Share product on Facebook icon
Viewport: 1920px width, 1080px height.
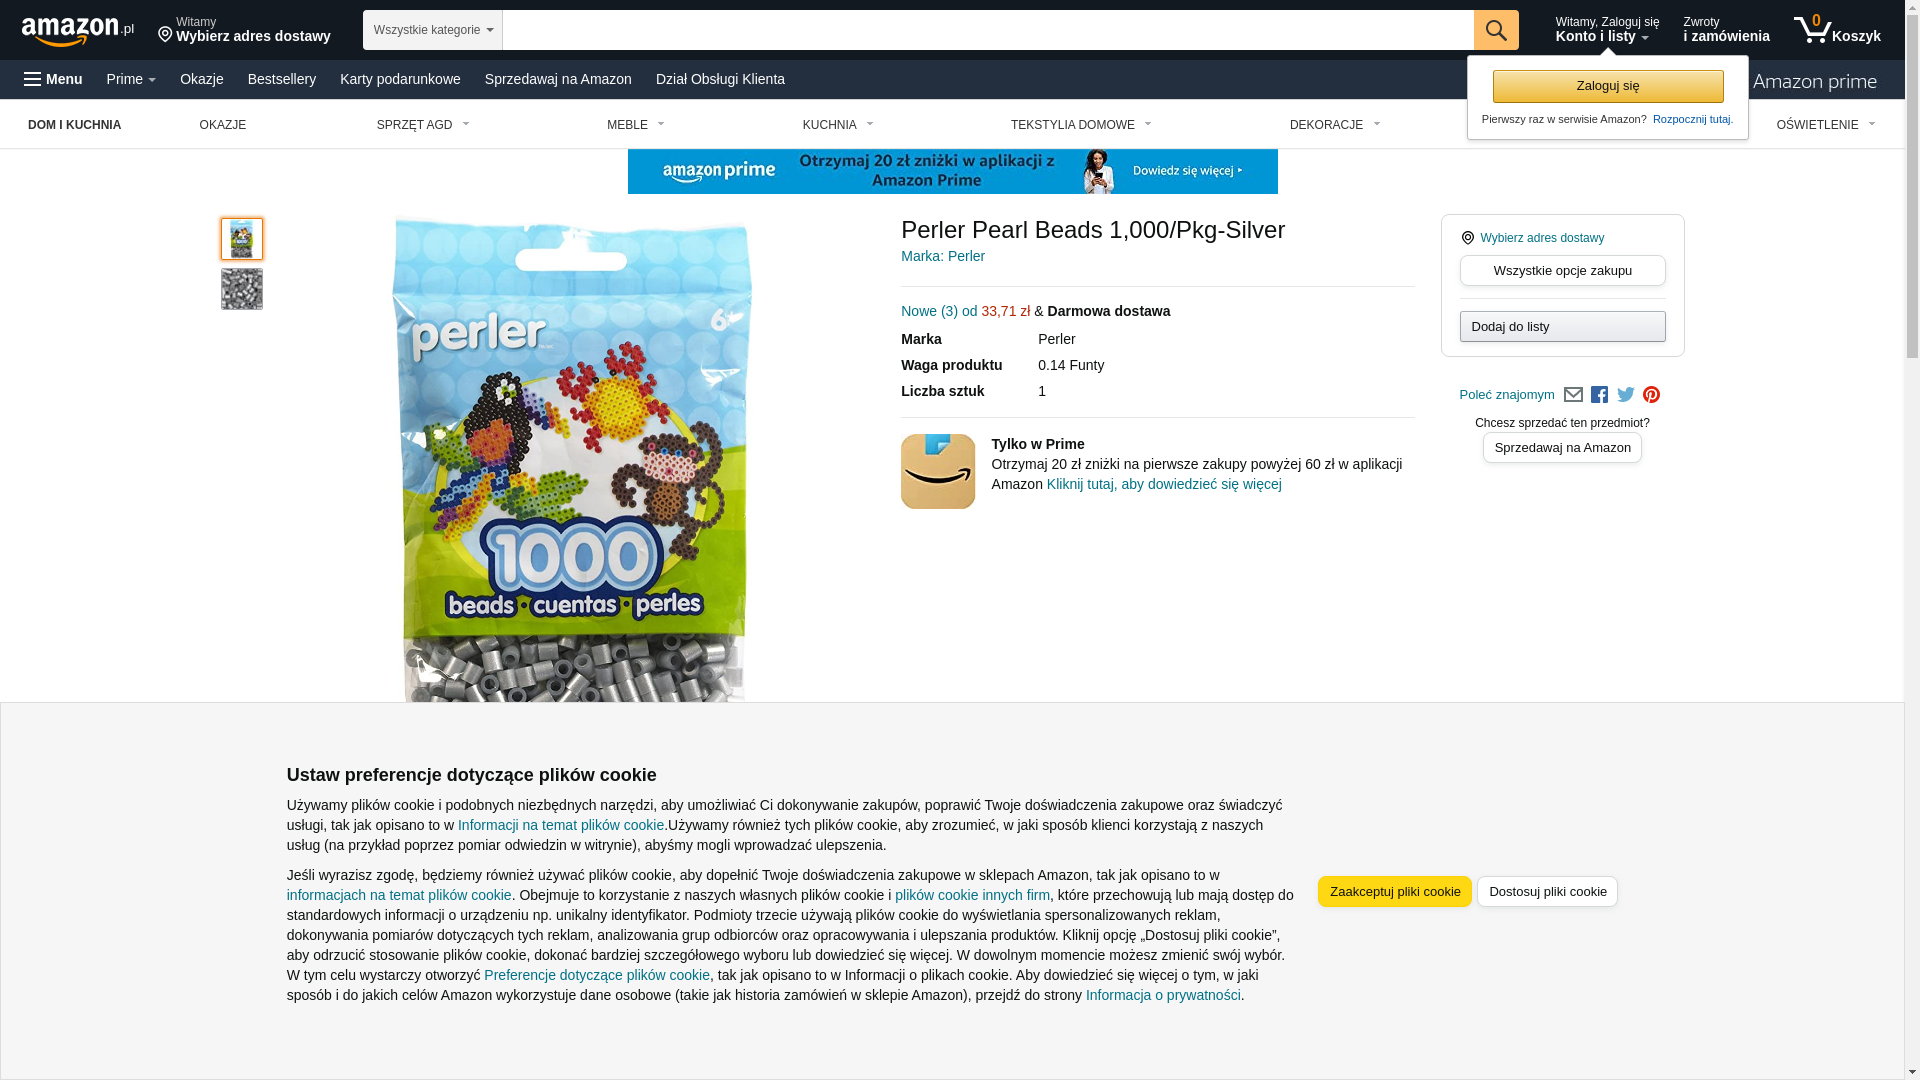coord(1599,395)
